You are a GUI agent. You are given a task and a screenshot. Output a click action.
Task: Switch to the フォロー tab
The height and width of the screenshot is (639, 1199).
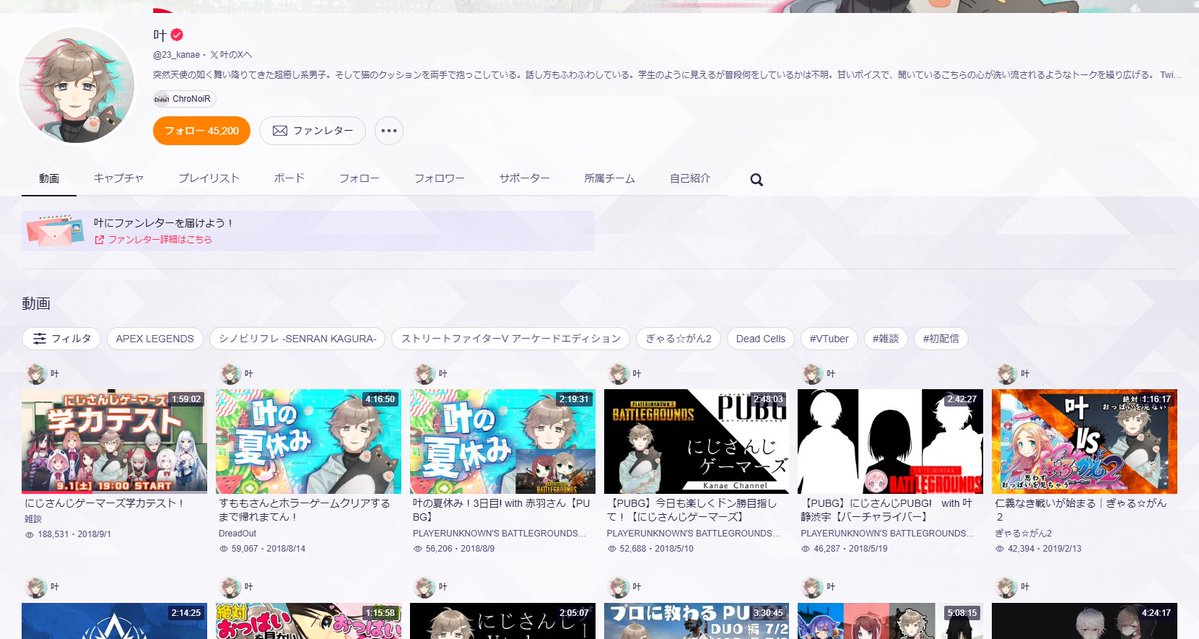(359, 178)
